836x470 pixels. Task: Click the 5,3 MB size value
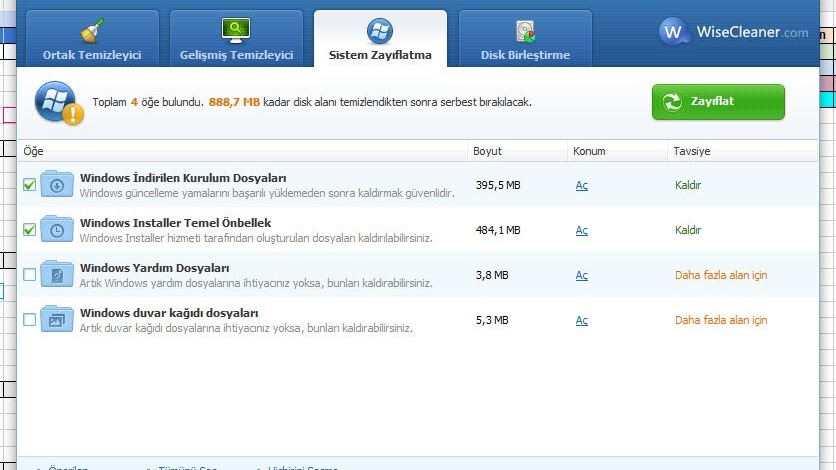(x=492, y=320)
